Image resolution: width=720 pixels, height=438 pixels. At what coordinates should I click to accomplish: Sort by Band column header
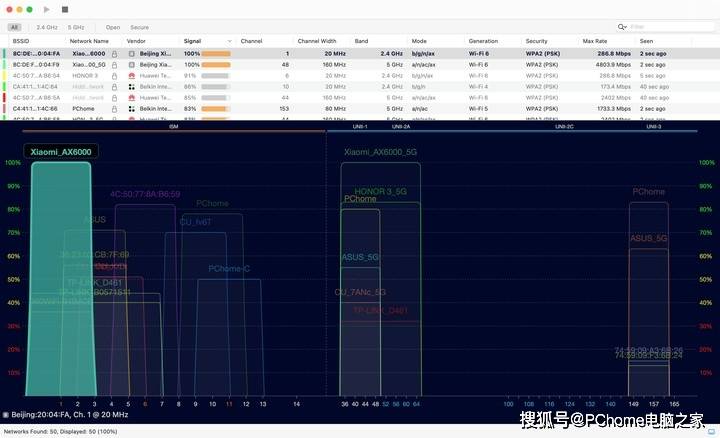pos(361,41)
